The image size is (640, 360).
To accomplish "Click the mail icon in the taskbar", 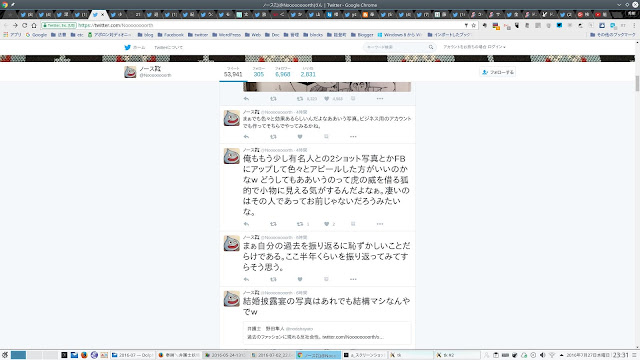I will point(74,355).
